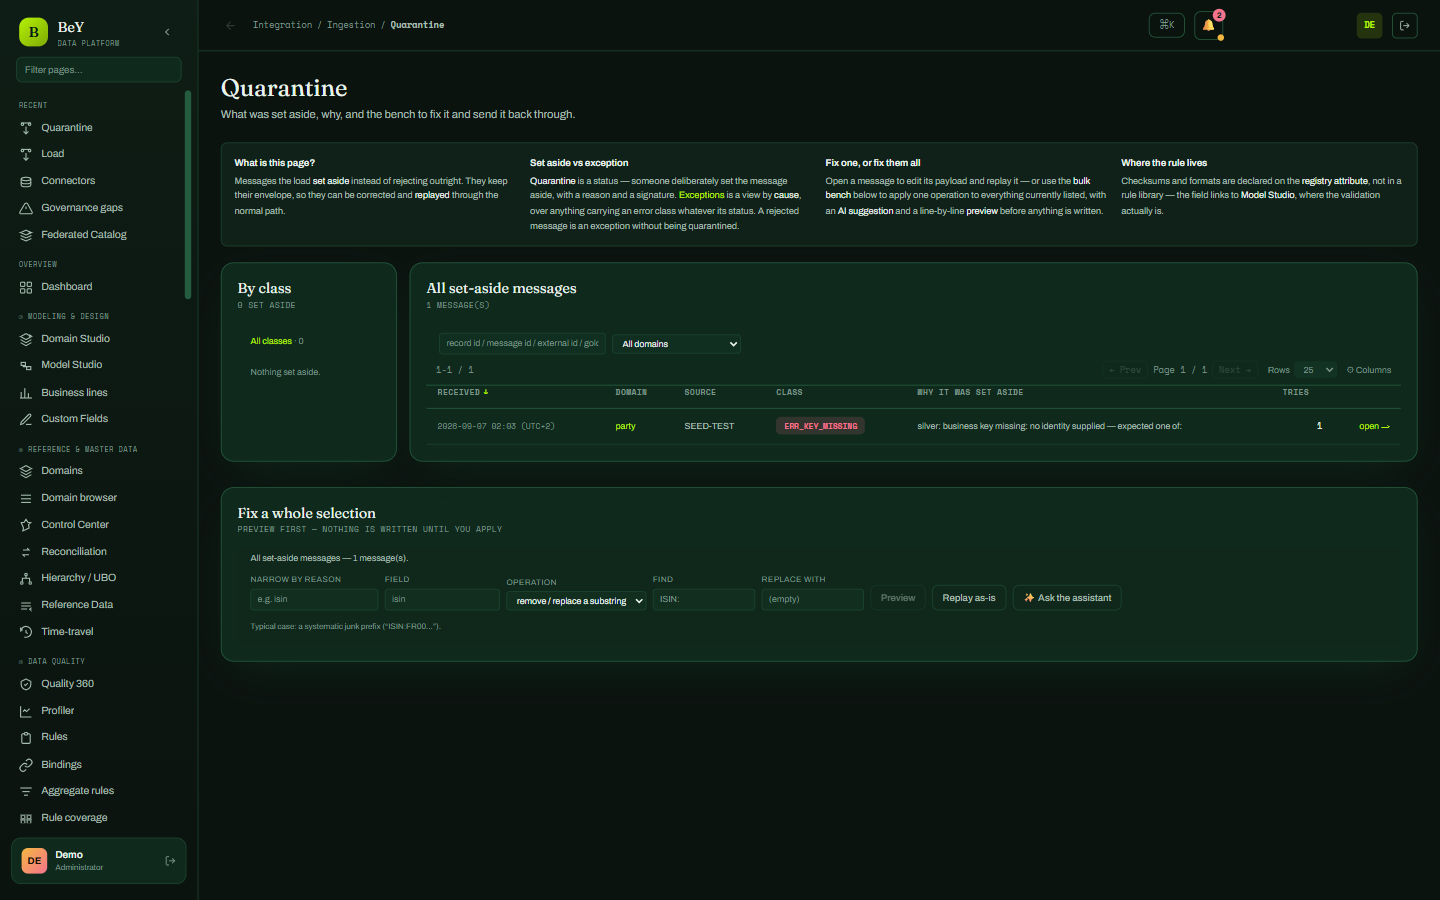Viewport: 1440px width, 900px height.
Task: Click the Quality 360 shield icon
Action: (26, 684)
